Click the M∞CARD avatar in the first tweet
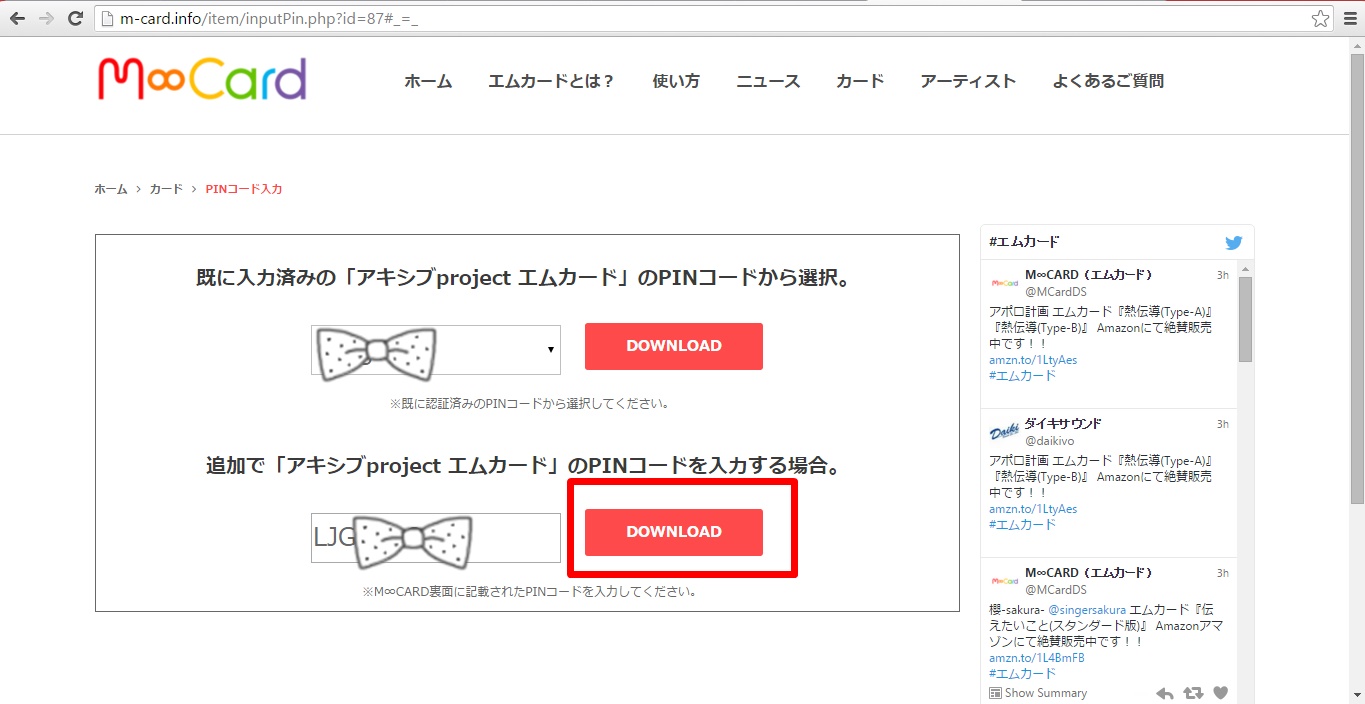 1004,283
